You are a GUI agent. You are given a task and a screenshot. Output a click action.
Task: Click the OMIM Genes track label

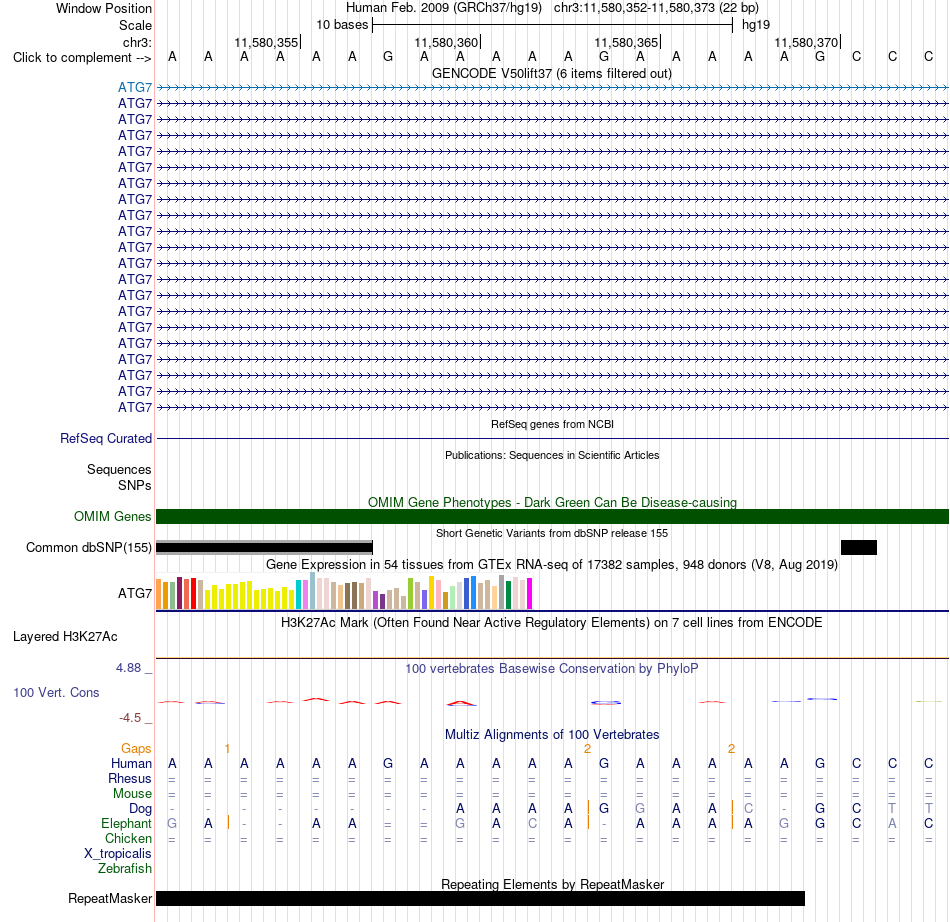pyautogui.click(x=113, y=516)
